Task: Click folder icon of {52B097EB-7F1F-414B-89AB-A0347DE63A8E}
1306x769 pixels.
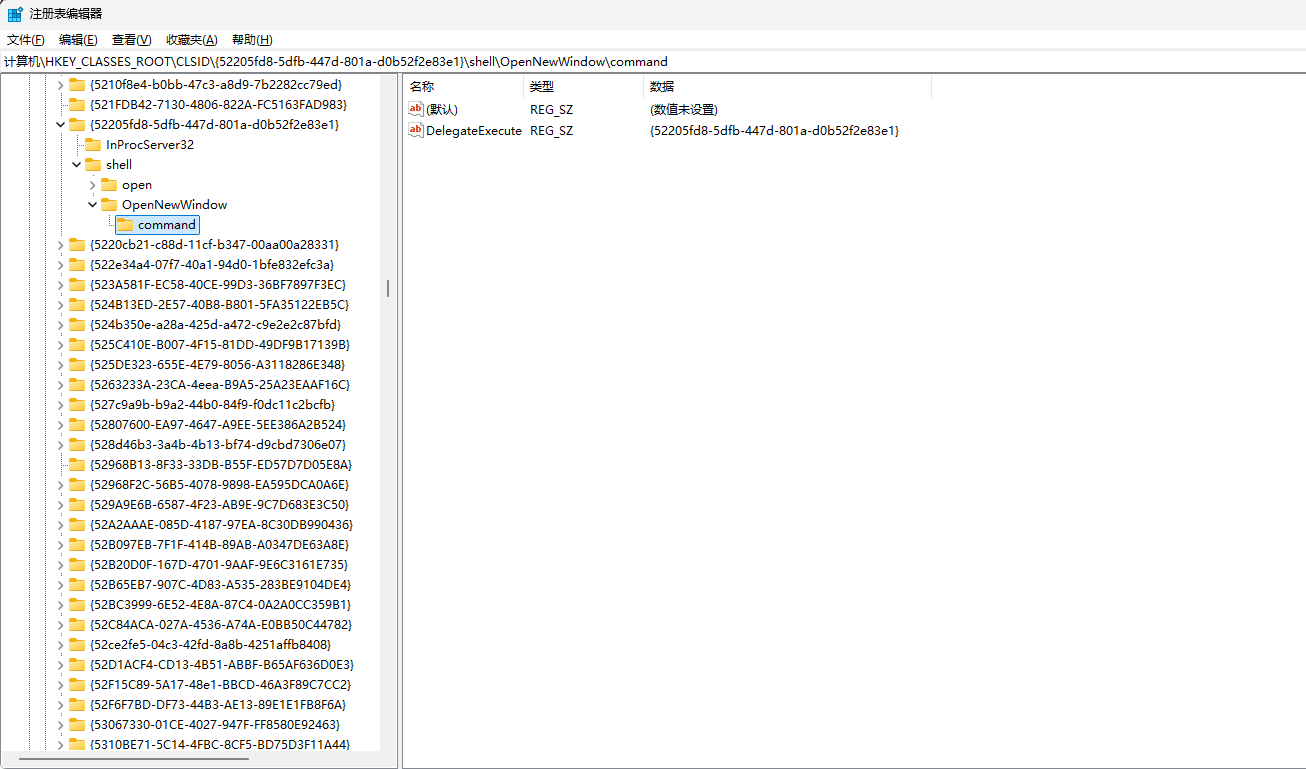Action: tap(77, 545)
